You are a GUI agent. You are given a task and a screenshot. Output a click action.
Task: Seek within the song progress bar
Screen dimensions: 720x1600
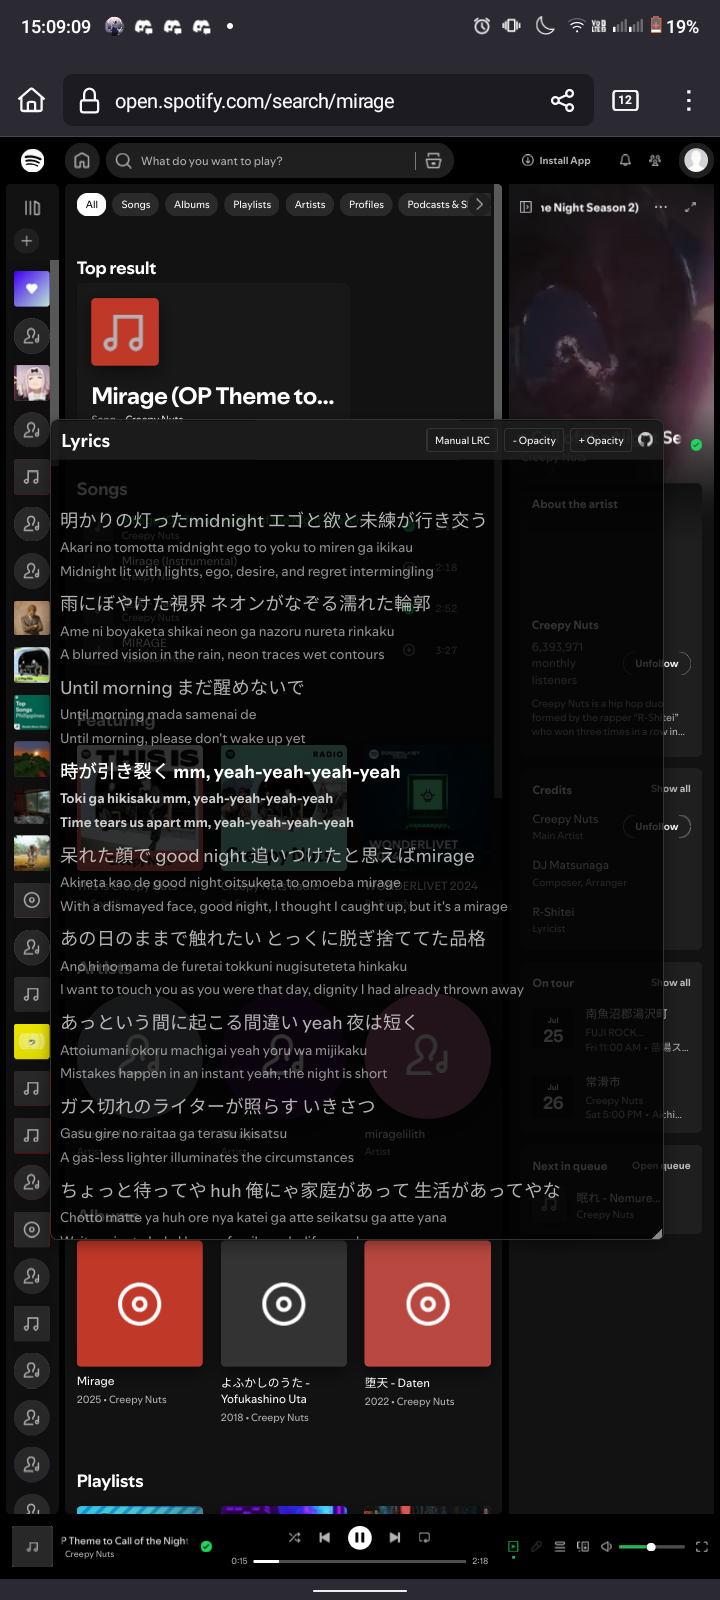359,1561
